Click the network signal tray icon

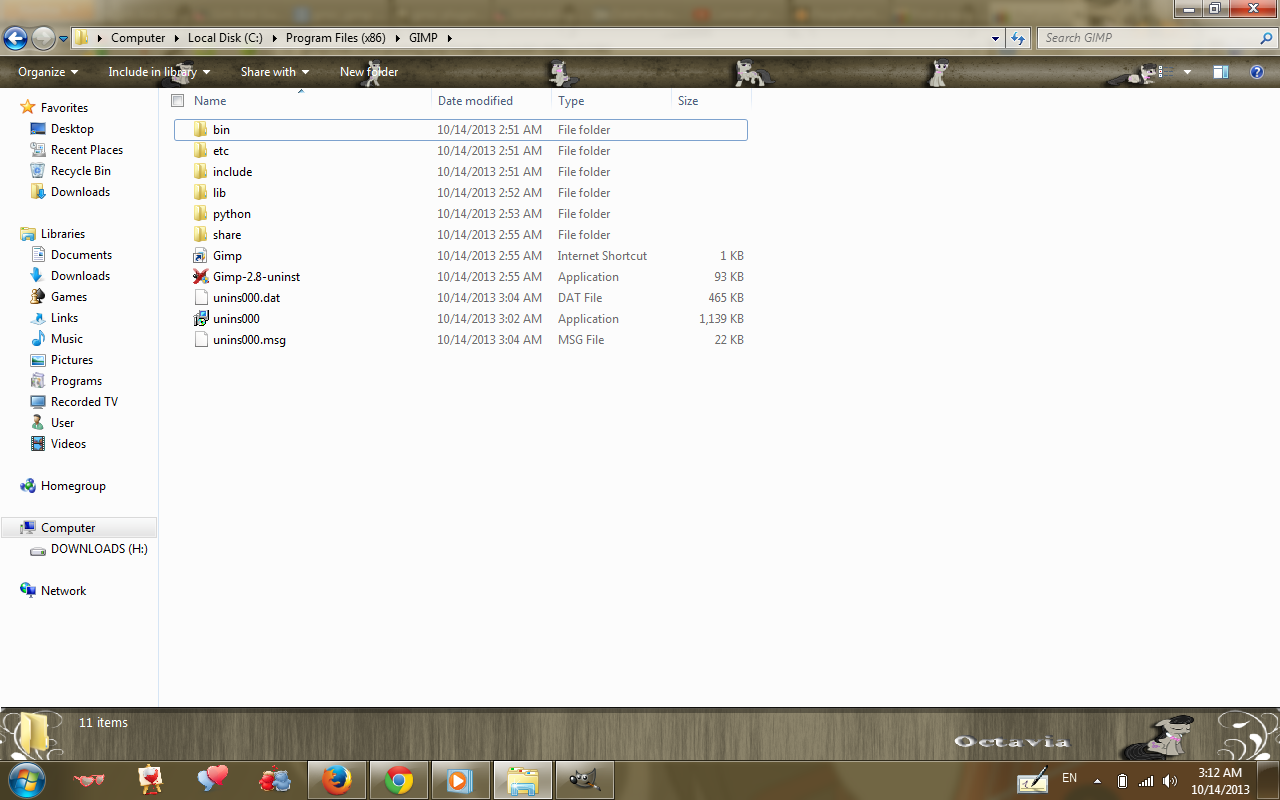tap(1146, 781)
